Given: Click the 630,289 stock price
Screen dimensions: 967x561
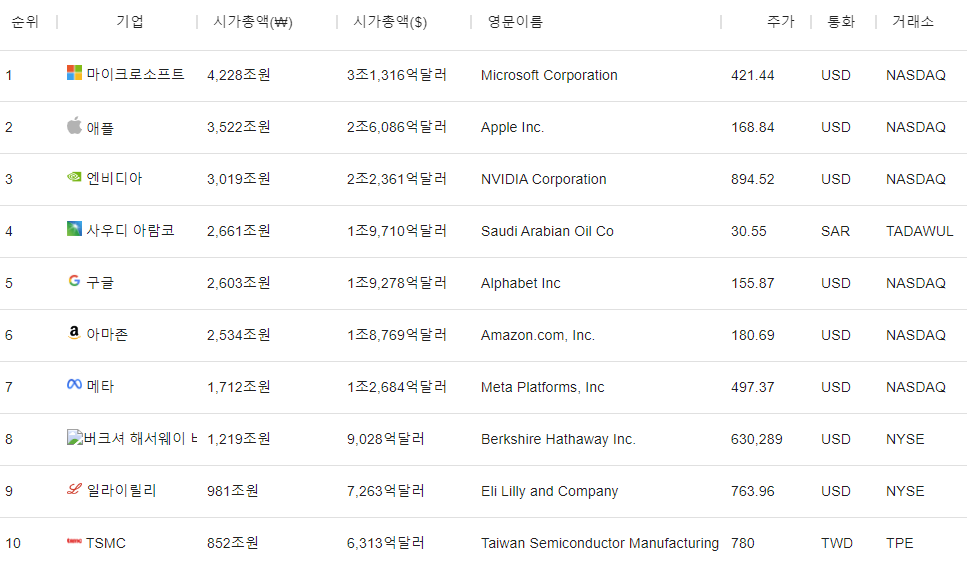Looking at the screenshot, I should [x=757, y=439].
